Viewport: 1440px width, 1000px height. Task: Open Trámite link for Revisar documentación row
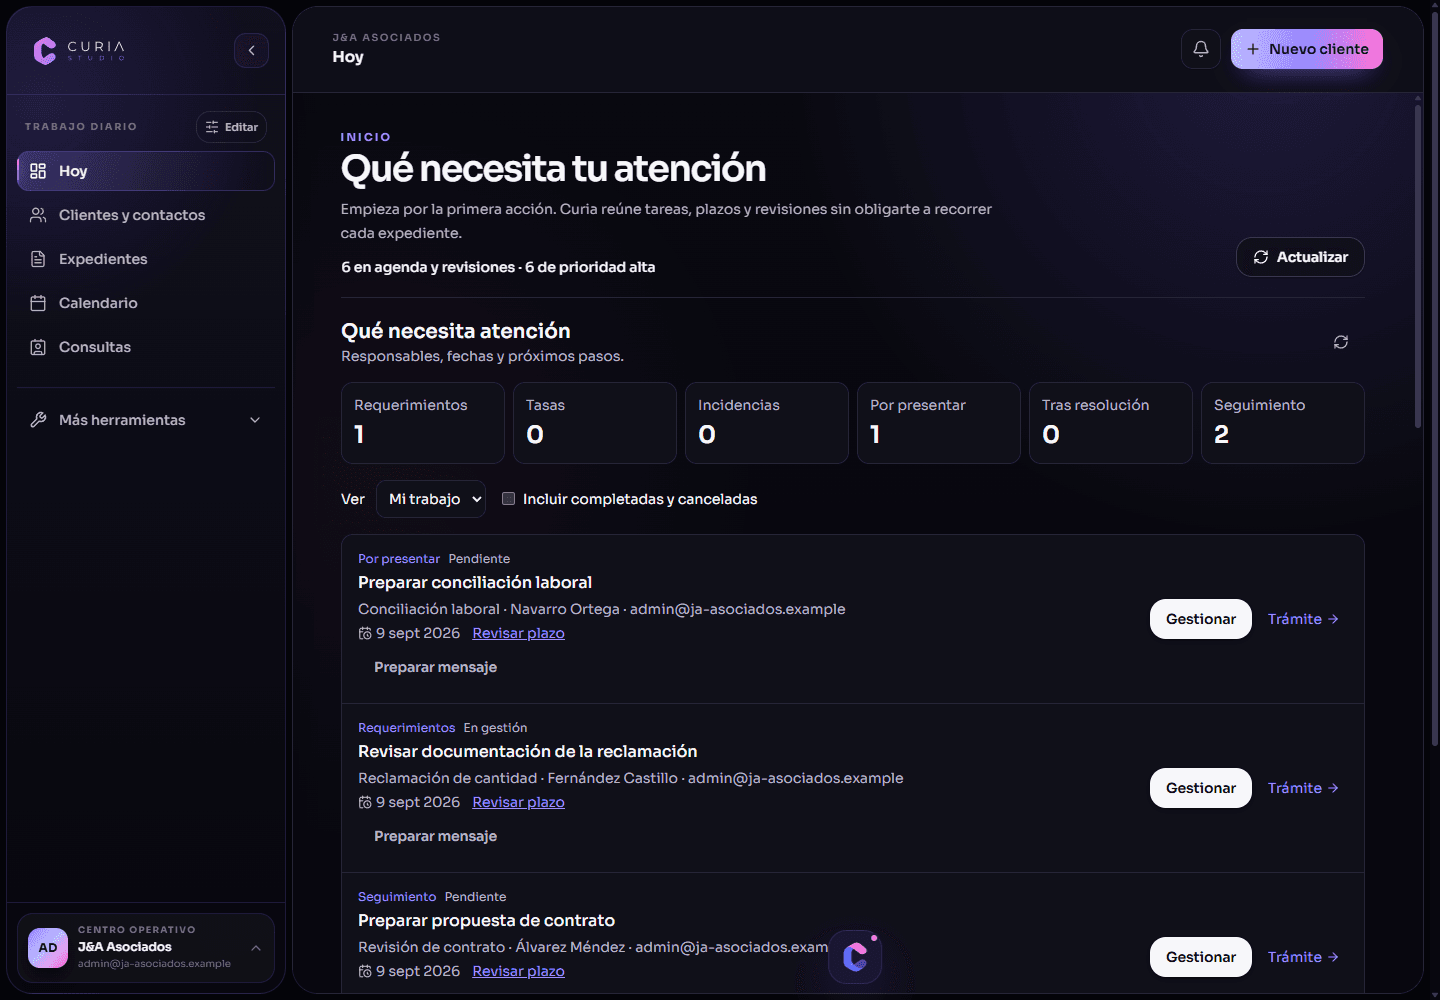tap(1303, 788)
